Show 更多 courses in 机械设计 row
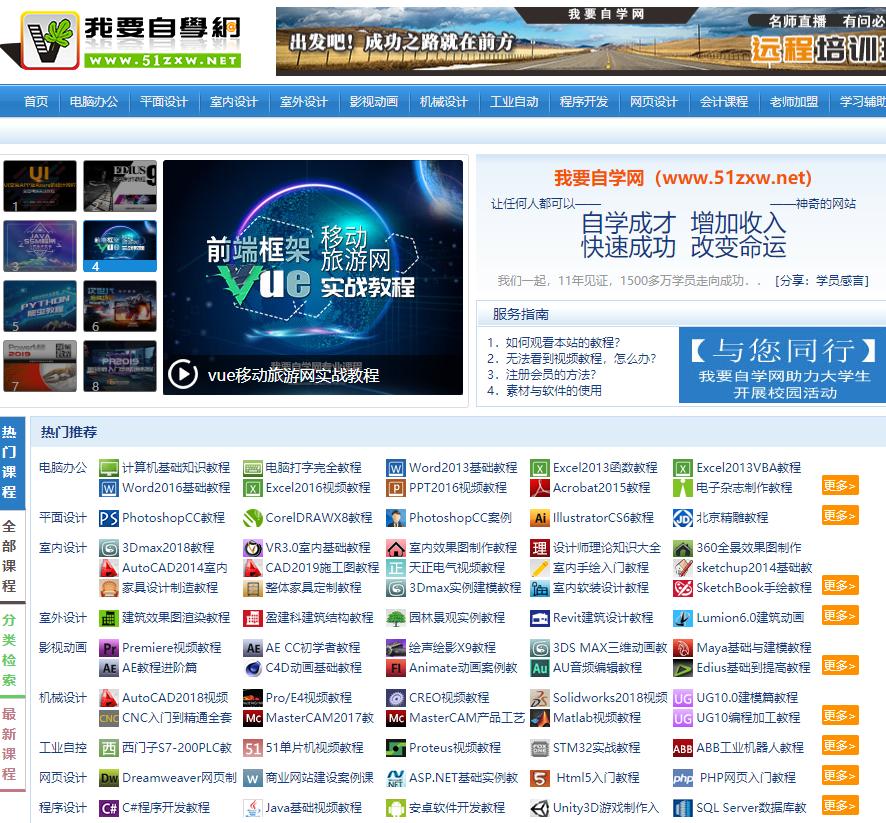This screenshot has width=886, height=823. pos(840,715)
